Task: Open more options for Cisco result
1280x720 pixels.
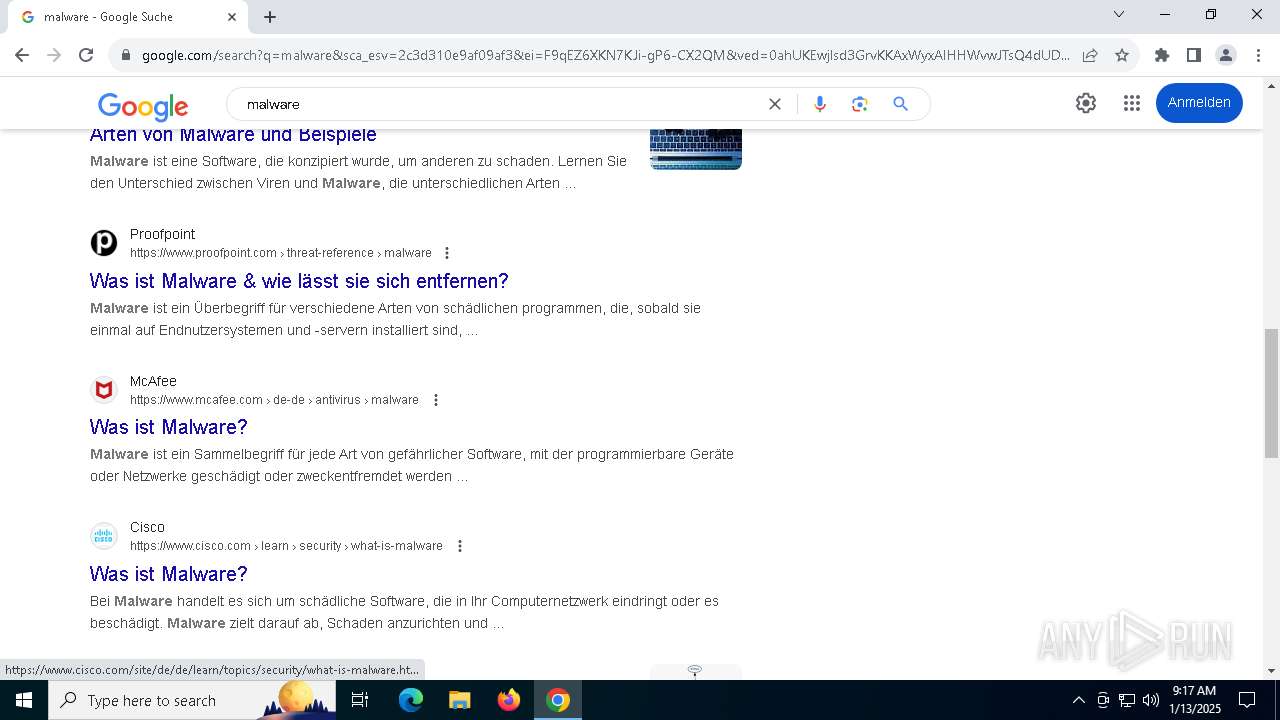Action: point(460,546)
